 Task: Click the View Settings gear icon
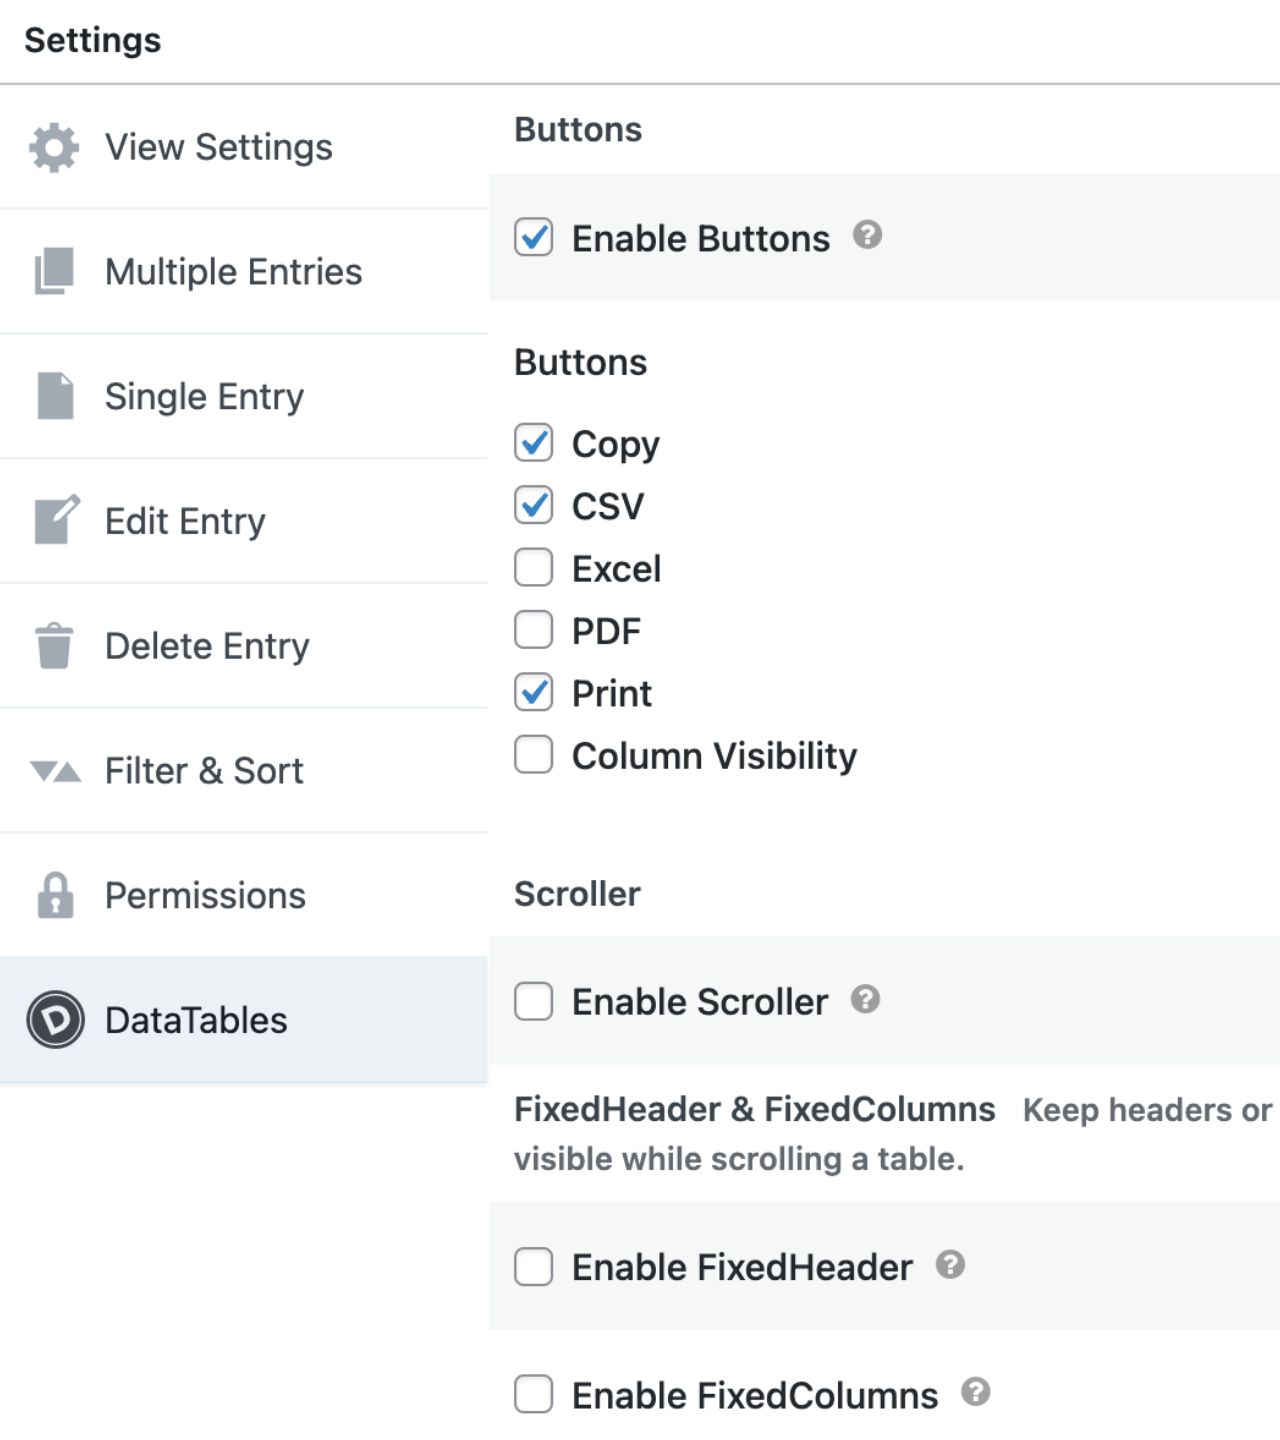click(x=54, y=146)
